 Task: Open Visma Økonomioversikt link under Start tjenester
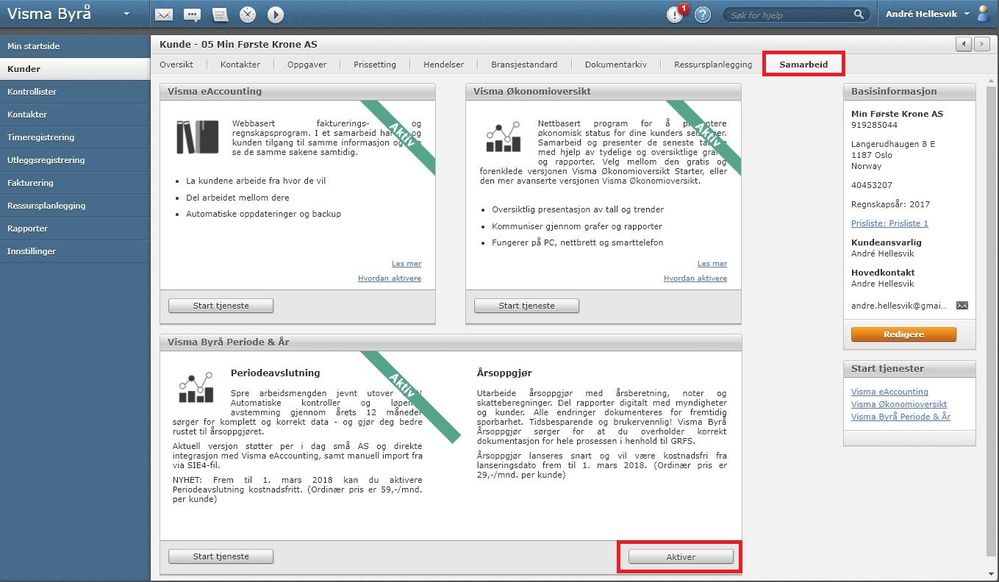click(899, 404)
